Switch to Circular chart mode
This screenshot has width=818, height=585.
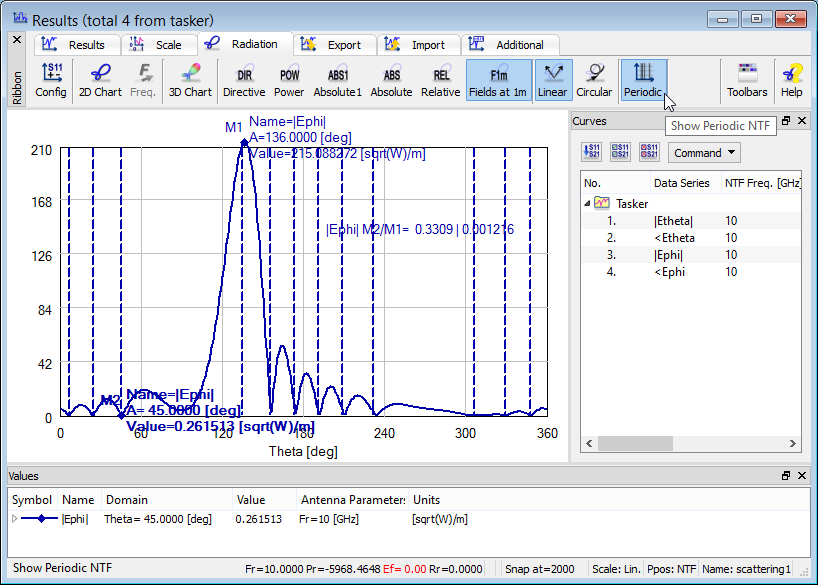594,80
